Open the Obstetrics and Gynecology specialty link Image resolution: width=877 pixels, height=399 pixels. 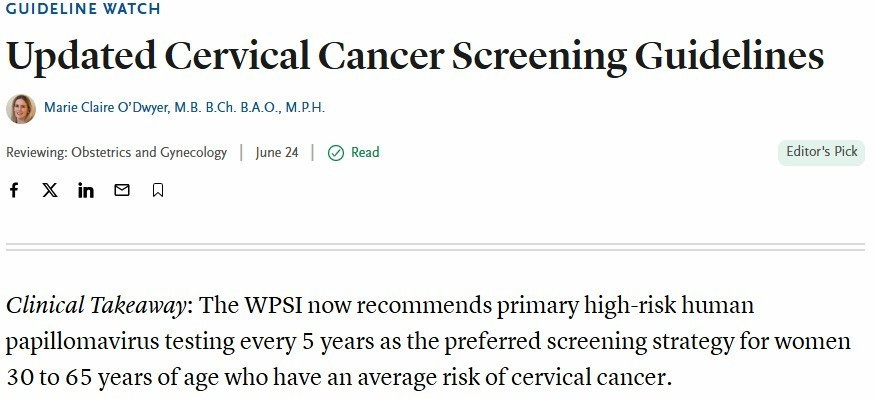149,153
